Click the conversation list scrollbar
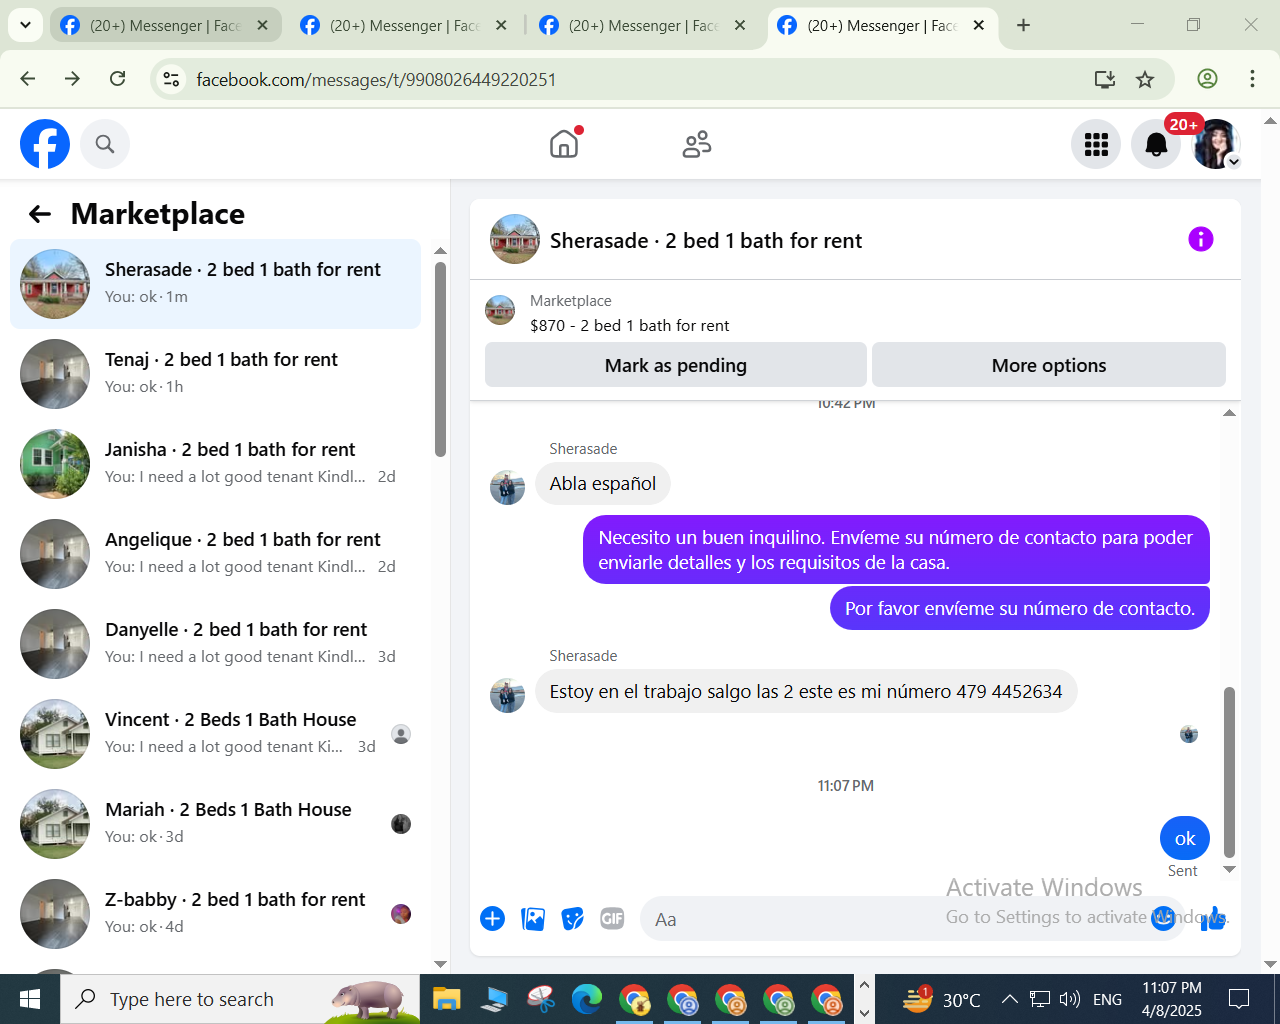The width and height of the screenshot is (1280, 1024). 440,360
